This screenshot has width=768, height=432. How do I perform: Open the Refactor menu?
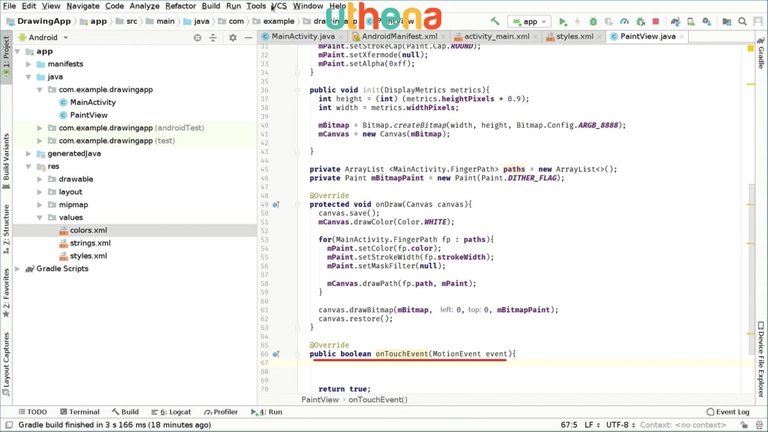[x=180, y=6]
